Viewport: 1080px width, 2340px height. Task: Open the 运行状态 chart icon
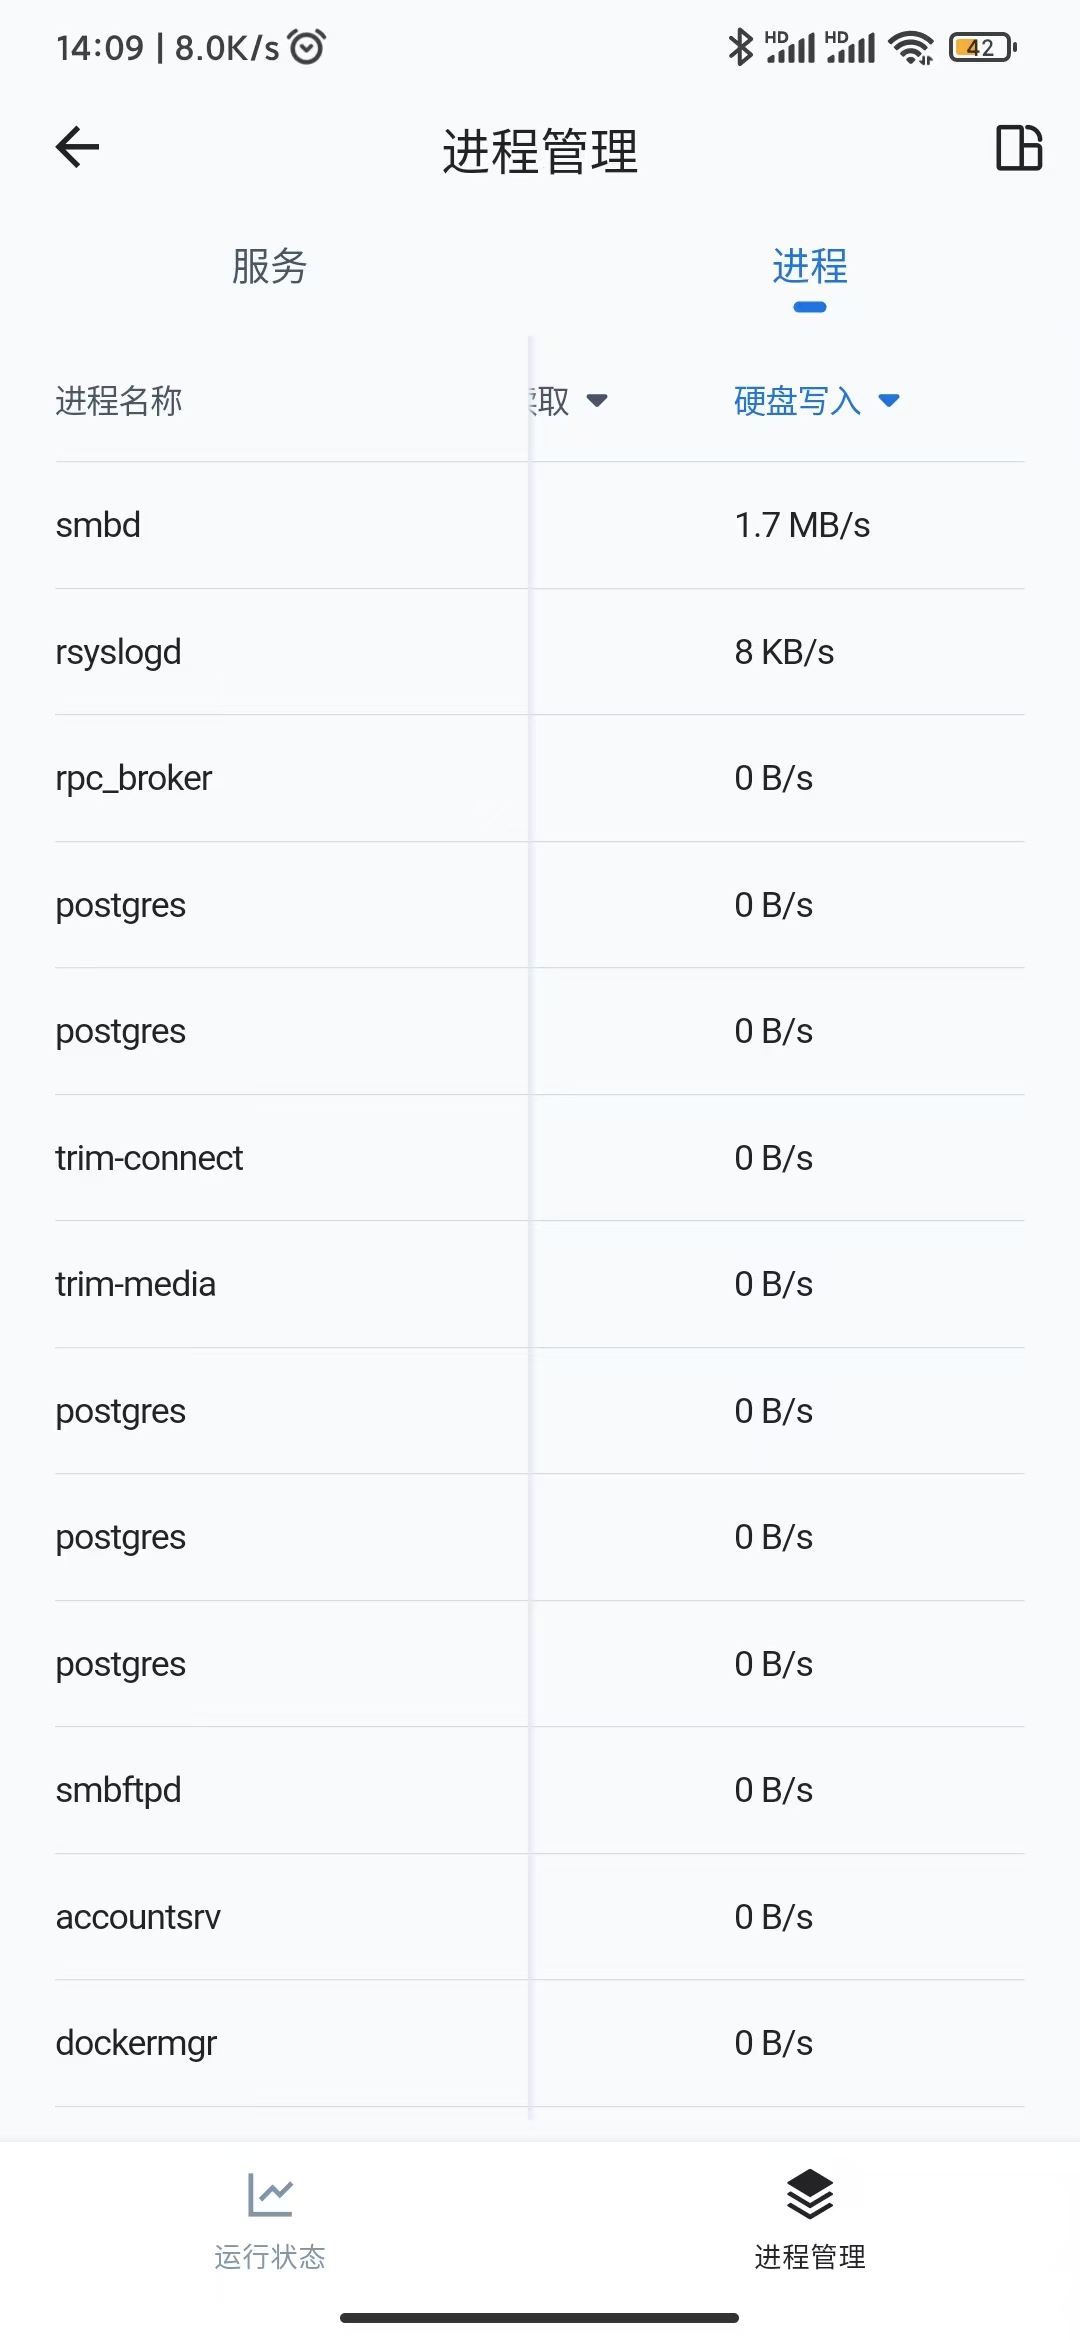coord(270,2195)
